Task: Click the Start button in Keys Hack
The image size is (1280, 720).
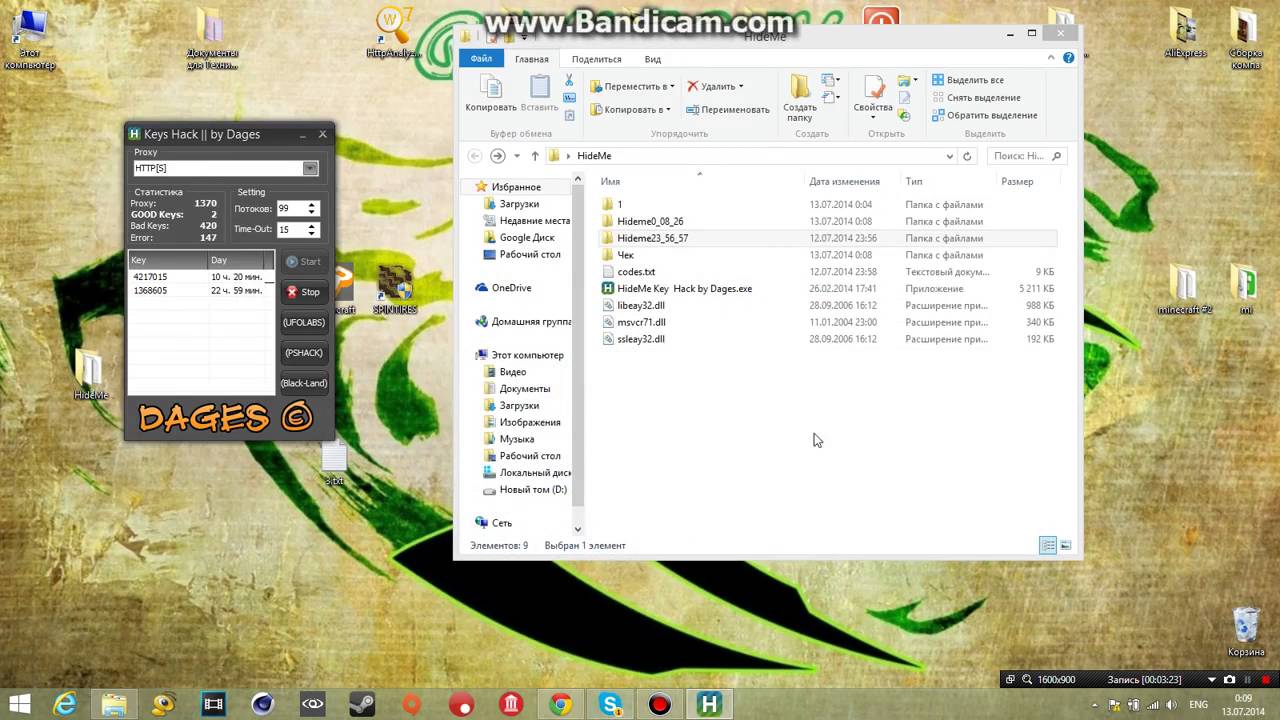Action: (303, 261)
